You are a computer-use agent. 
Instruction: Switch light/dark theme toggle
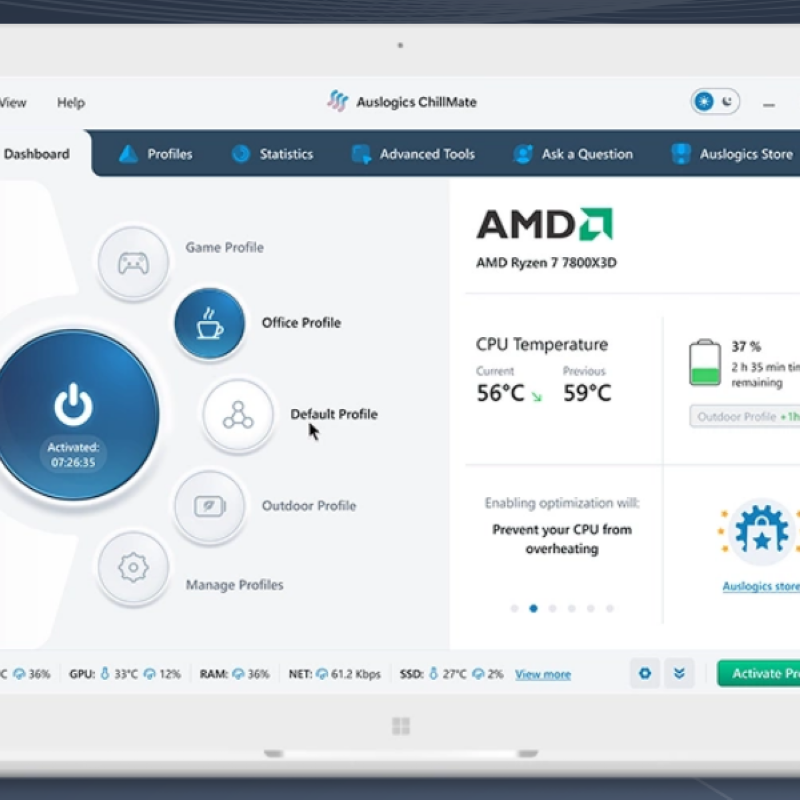click(x=715, y=101)
